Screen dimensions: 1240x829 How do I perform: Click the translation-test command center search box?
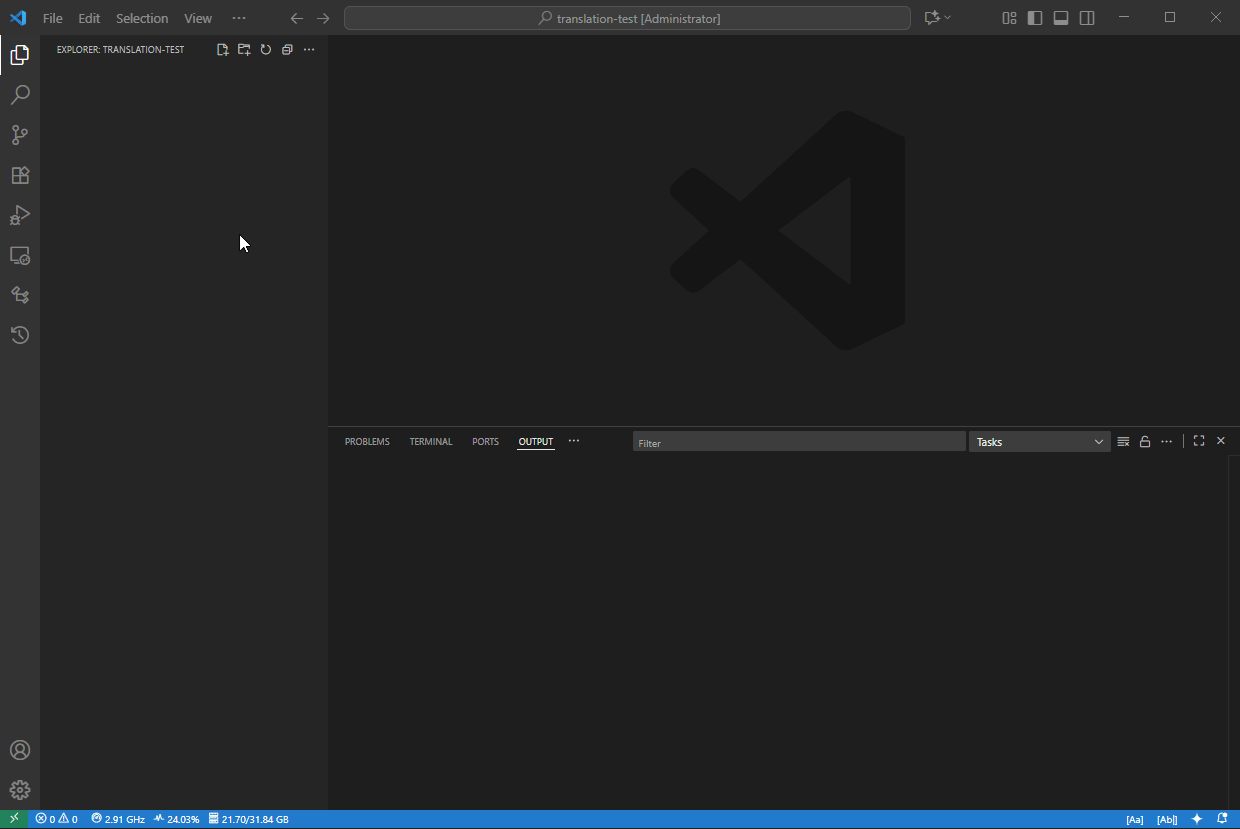coord(627,18)
